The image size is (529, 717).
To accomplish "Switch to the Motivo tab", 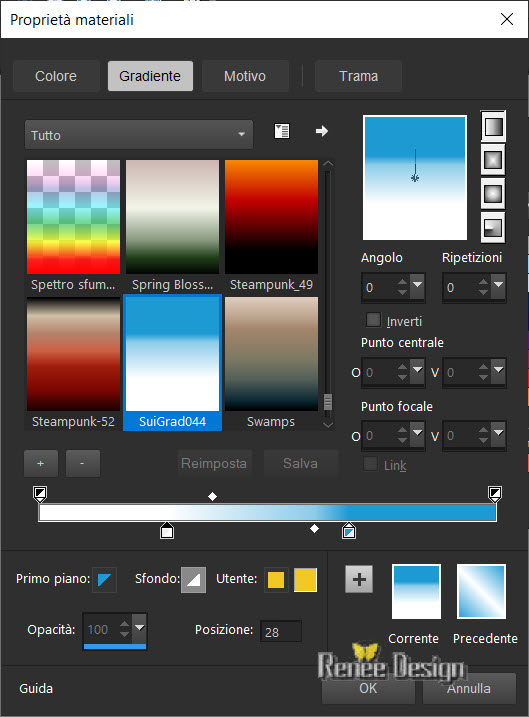I will pyautogui.click(x=245, y=76).
